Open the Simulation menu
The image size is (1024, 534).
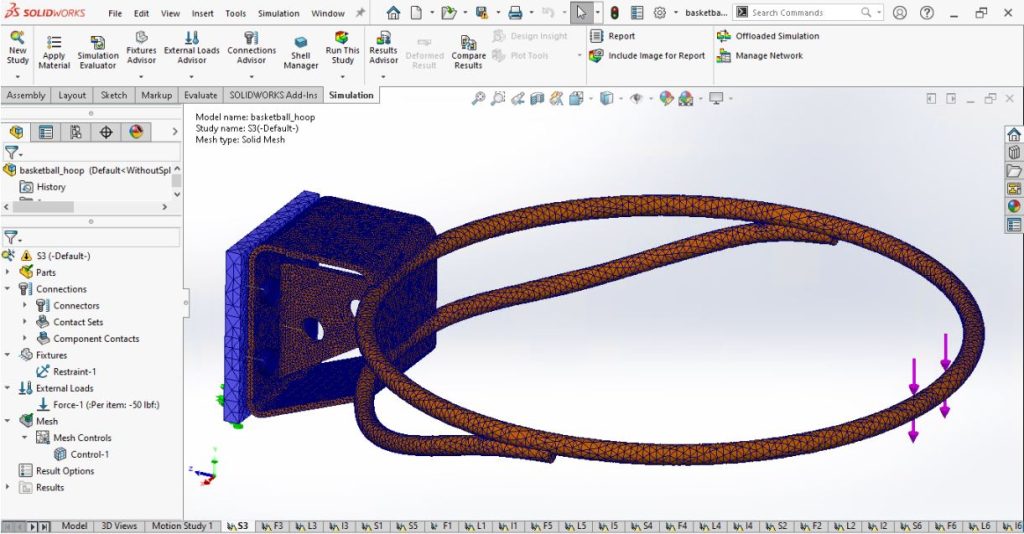278,14
